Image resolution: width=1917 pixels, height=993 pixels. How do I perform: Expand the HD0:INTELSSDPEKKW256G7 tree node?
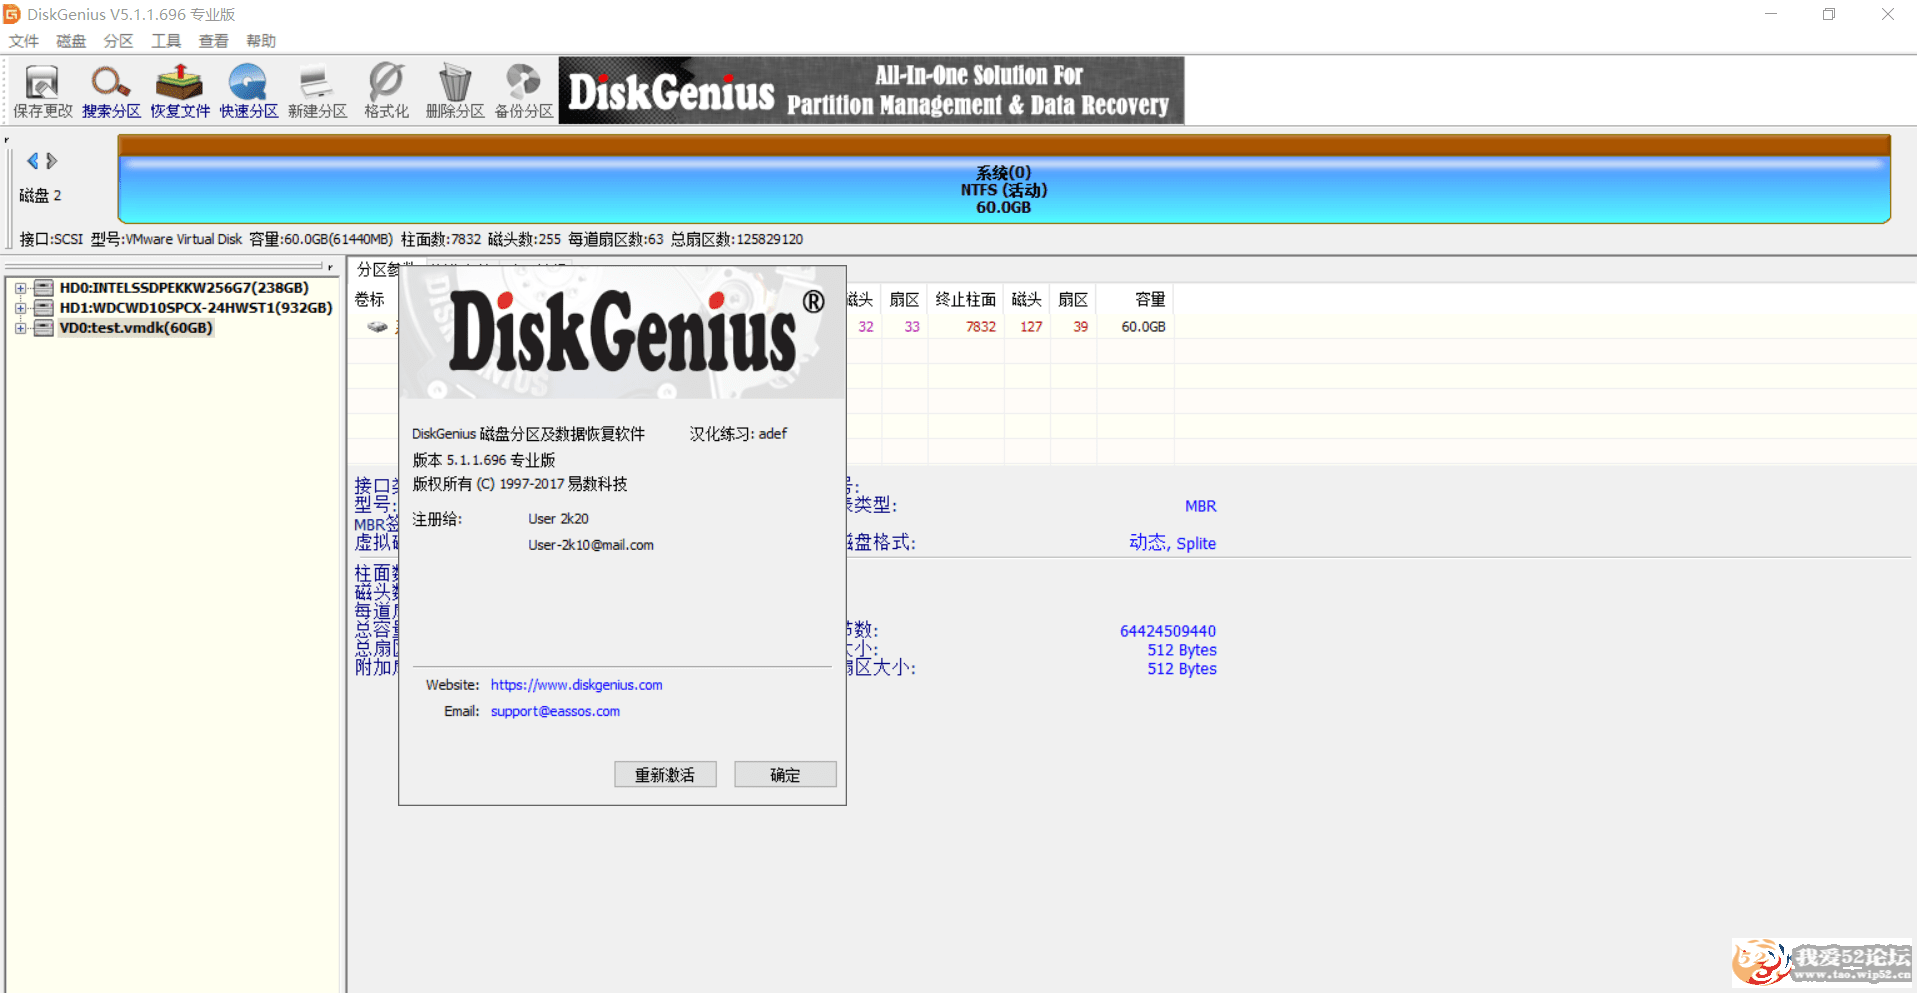[20, 288]
